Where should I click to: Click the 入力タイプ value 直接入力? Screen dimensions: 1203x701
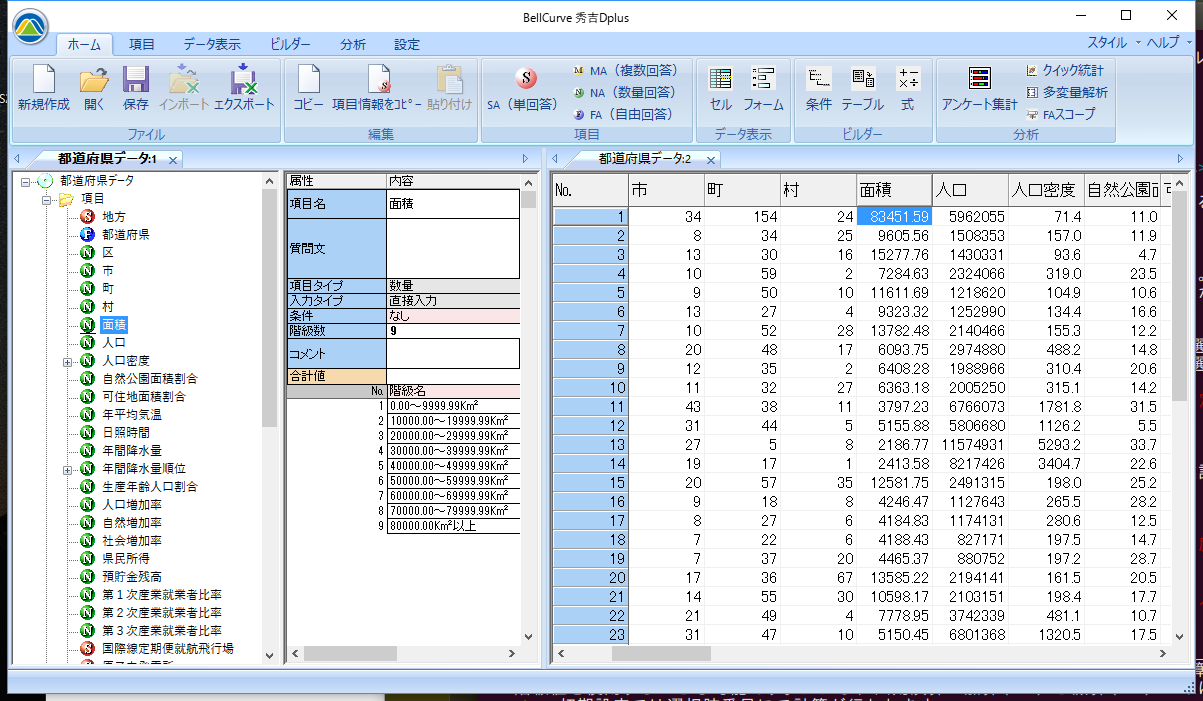453,300
